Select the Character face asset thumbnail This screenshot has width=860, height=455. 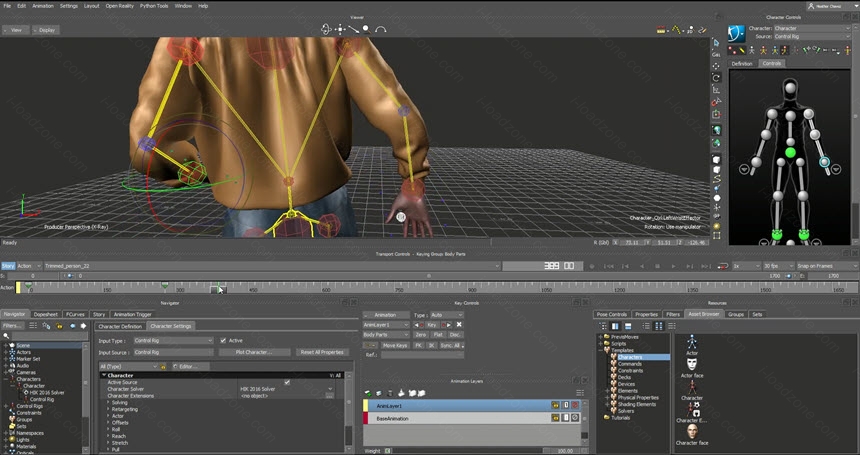coord(692,431)
